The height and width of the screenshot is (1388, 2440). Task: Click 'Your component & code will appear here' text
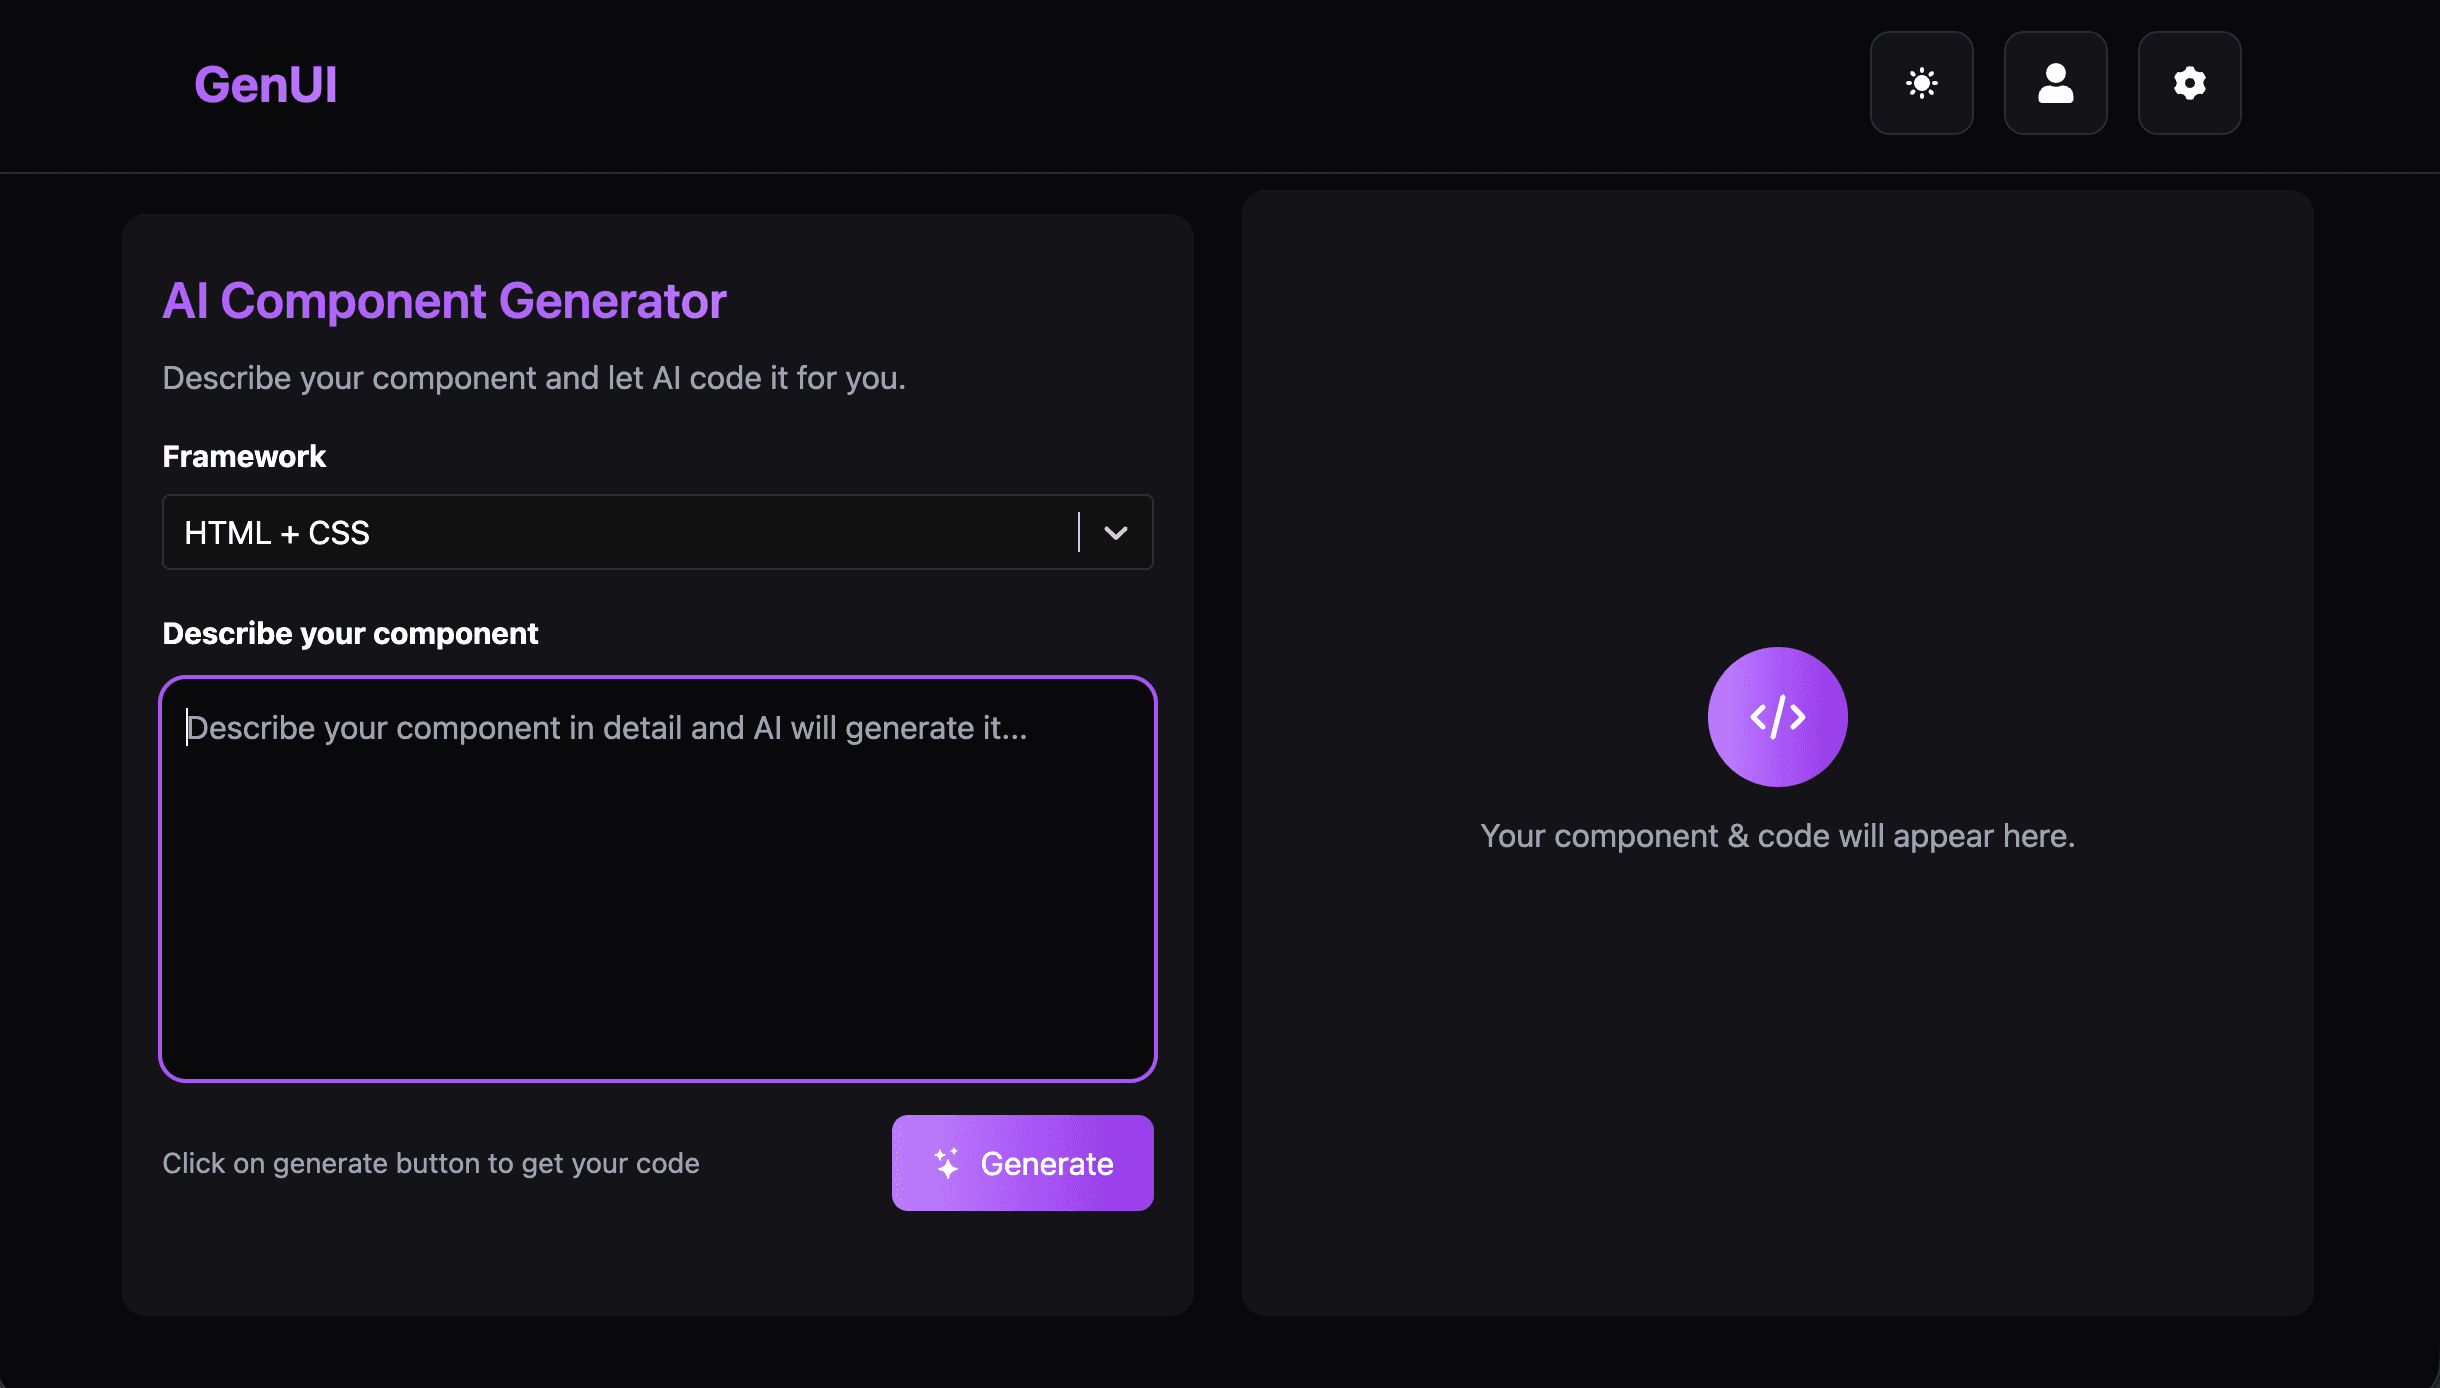coord(1777,836)
